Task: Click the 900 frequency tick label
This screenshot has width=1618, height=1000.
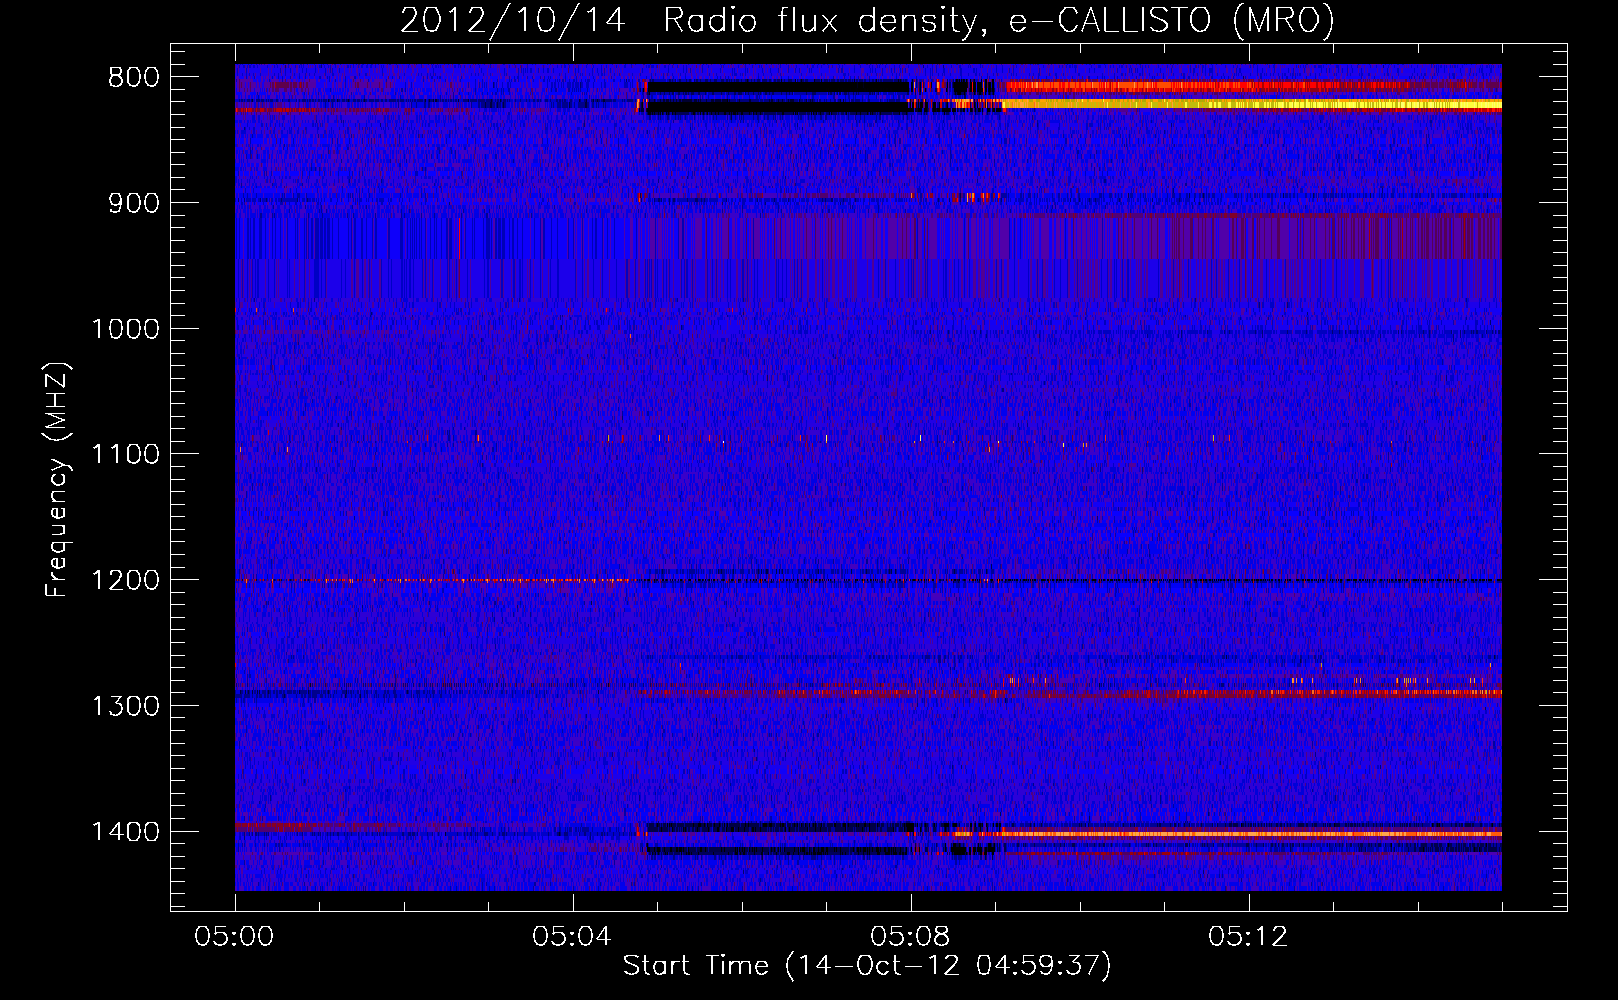Action: tap(133, 204)
